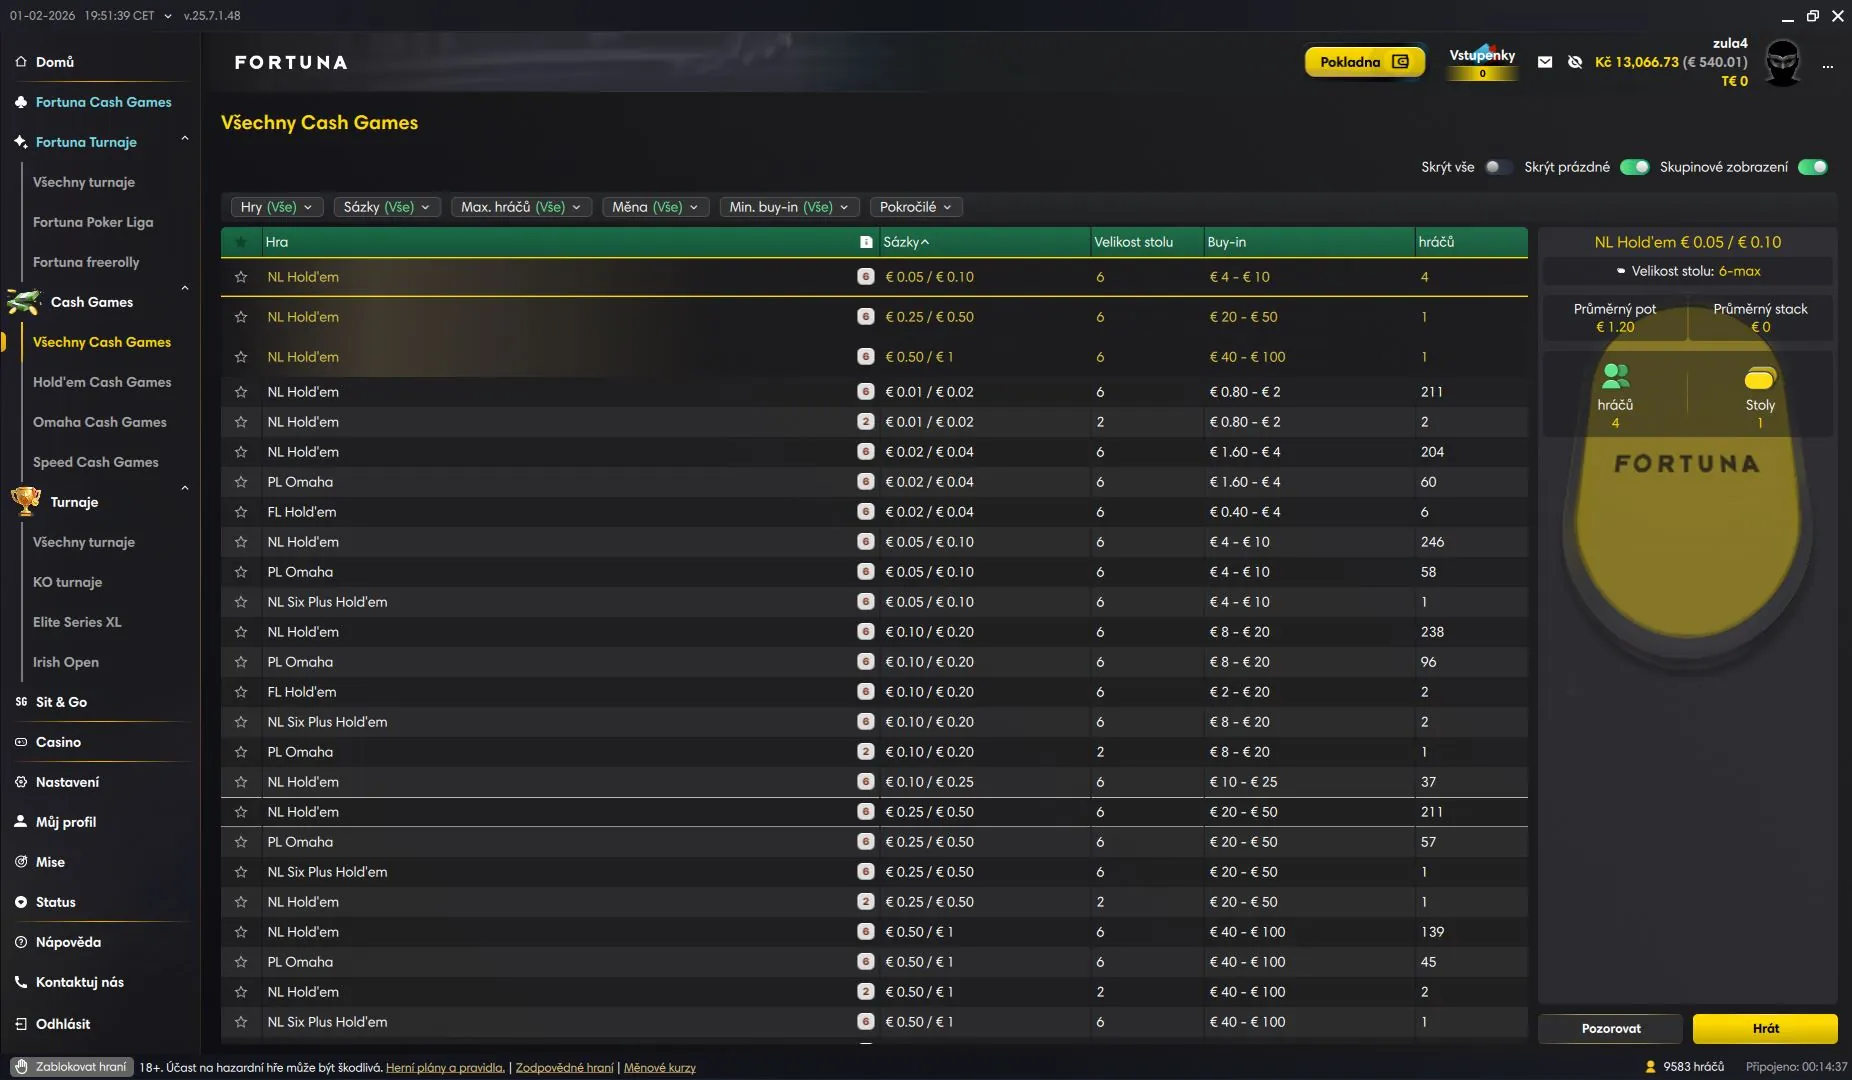Open the Hry (Vše) filter dropdown
The width and height of the screenshot is (1852, 1080).
click(x=277, y=207)
